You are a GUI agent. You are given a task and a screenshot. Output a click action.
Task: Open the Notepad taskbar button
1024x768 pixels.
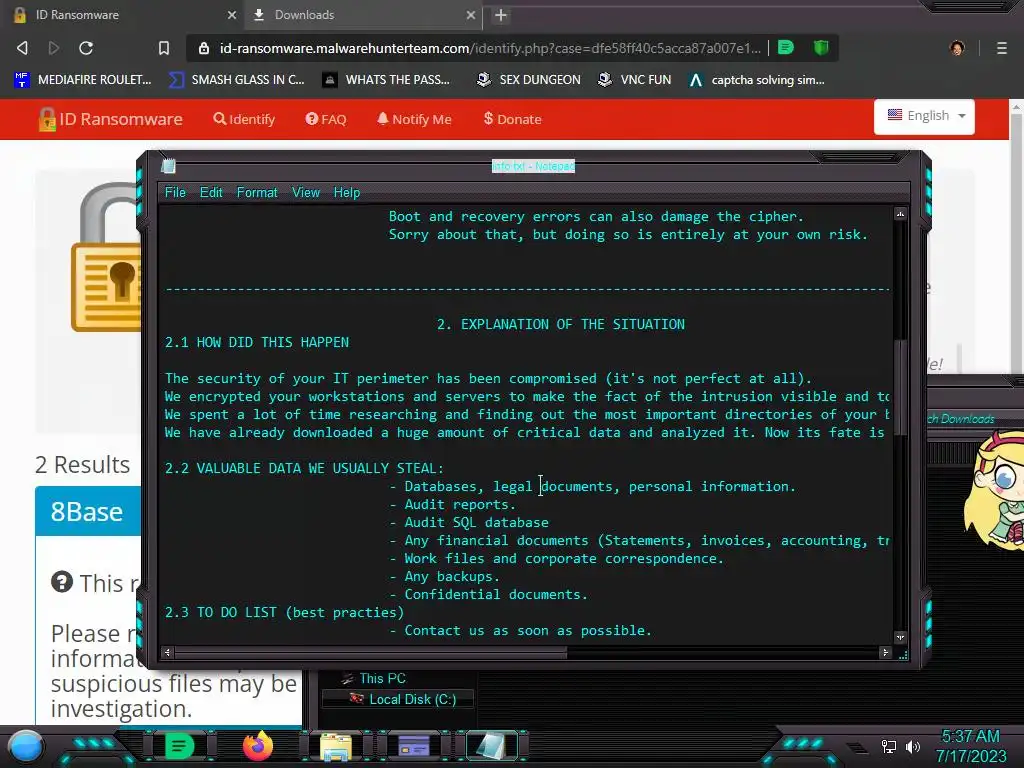pyautogui.click(x=491, y=746)
